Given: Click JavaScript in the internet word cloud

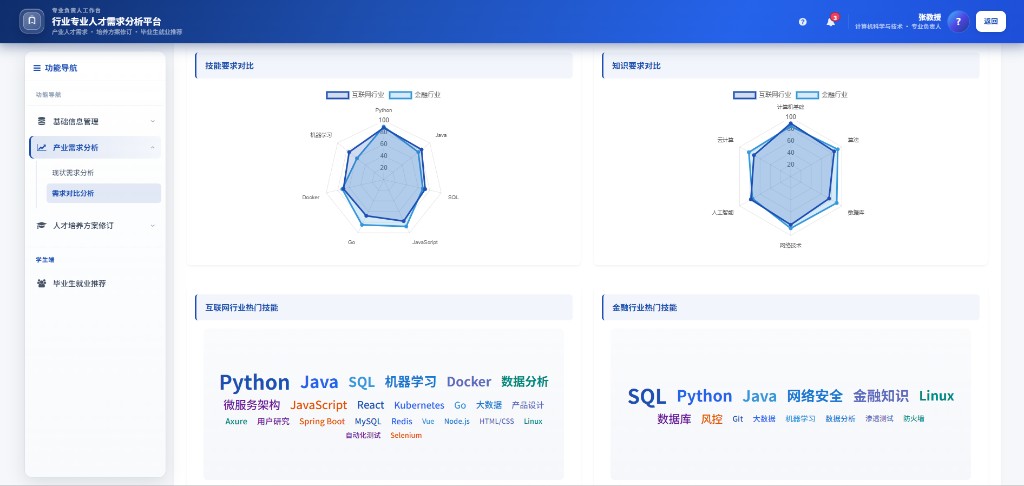Looking at the screenshot, I should point(319,405).
